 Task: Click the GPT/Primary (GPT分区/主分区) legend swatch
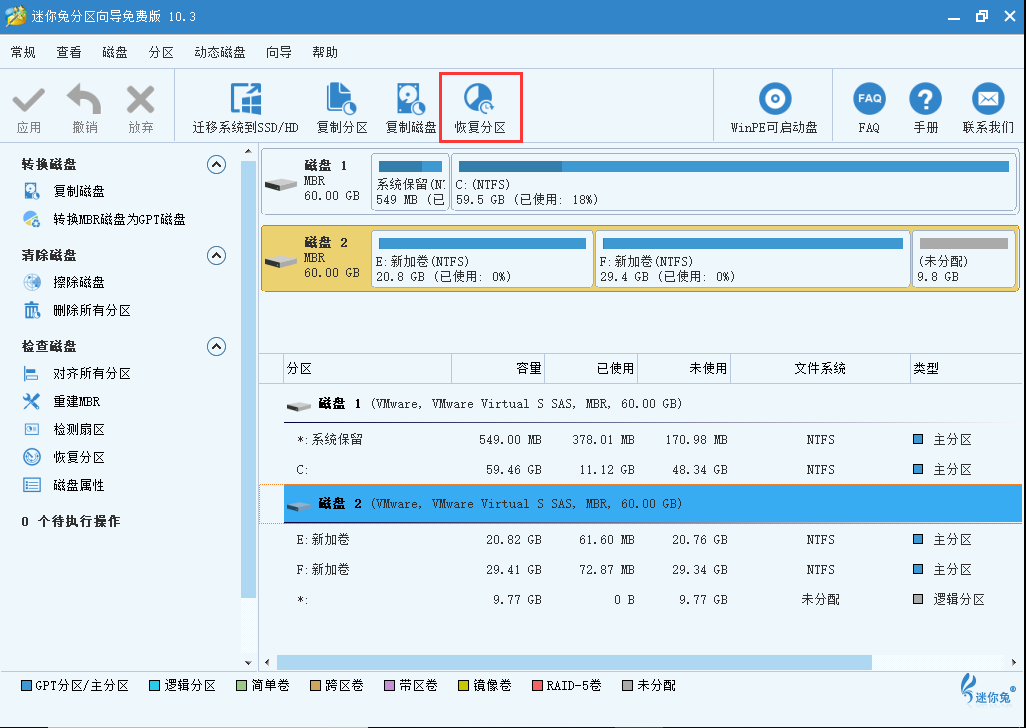pyautogui.click(x=26, y=685)
